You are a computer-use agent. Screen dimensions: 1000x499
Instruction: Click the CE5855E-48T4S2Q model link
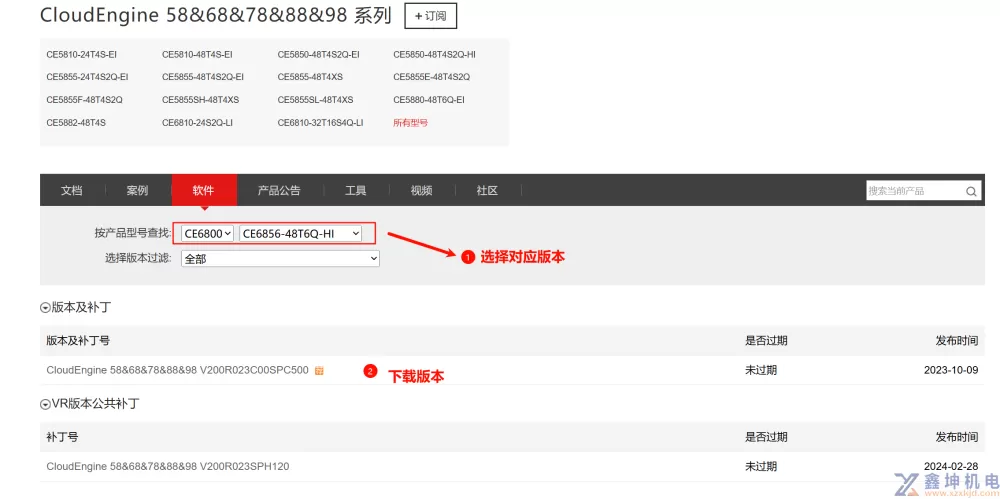pos(431,77)
